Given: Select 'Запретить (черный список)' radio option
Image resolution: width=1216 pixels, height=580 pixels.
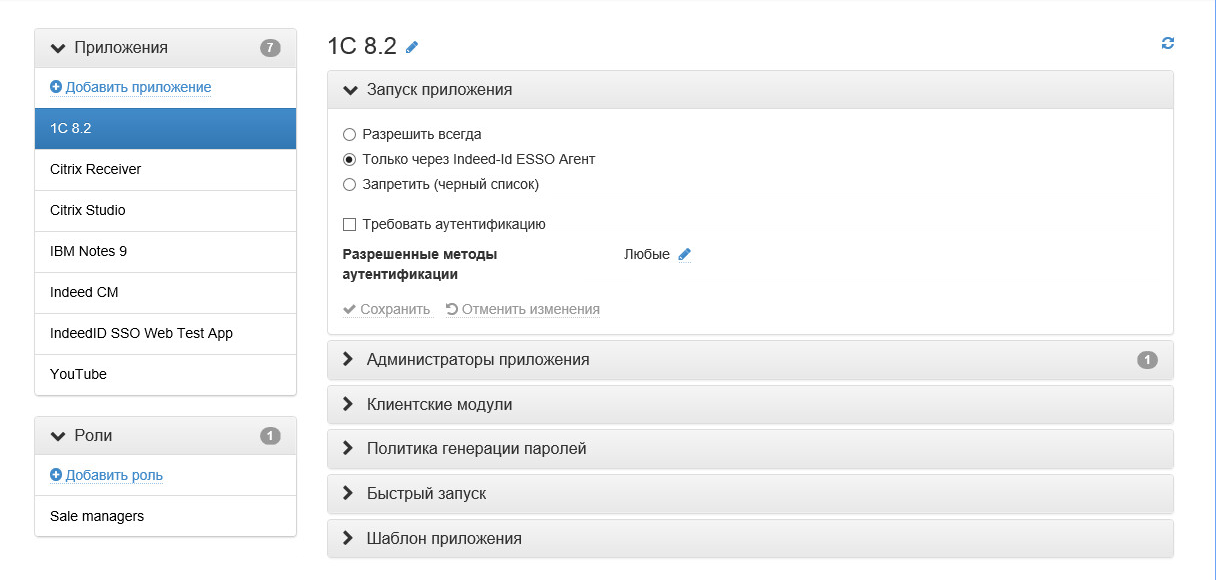Looking at the screenshot, I should 349,184.
